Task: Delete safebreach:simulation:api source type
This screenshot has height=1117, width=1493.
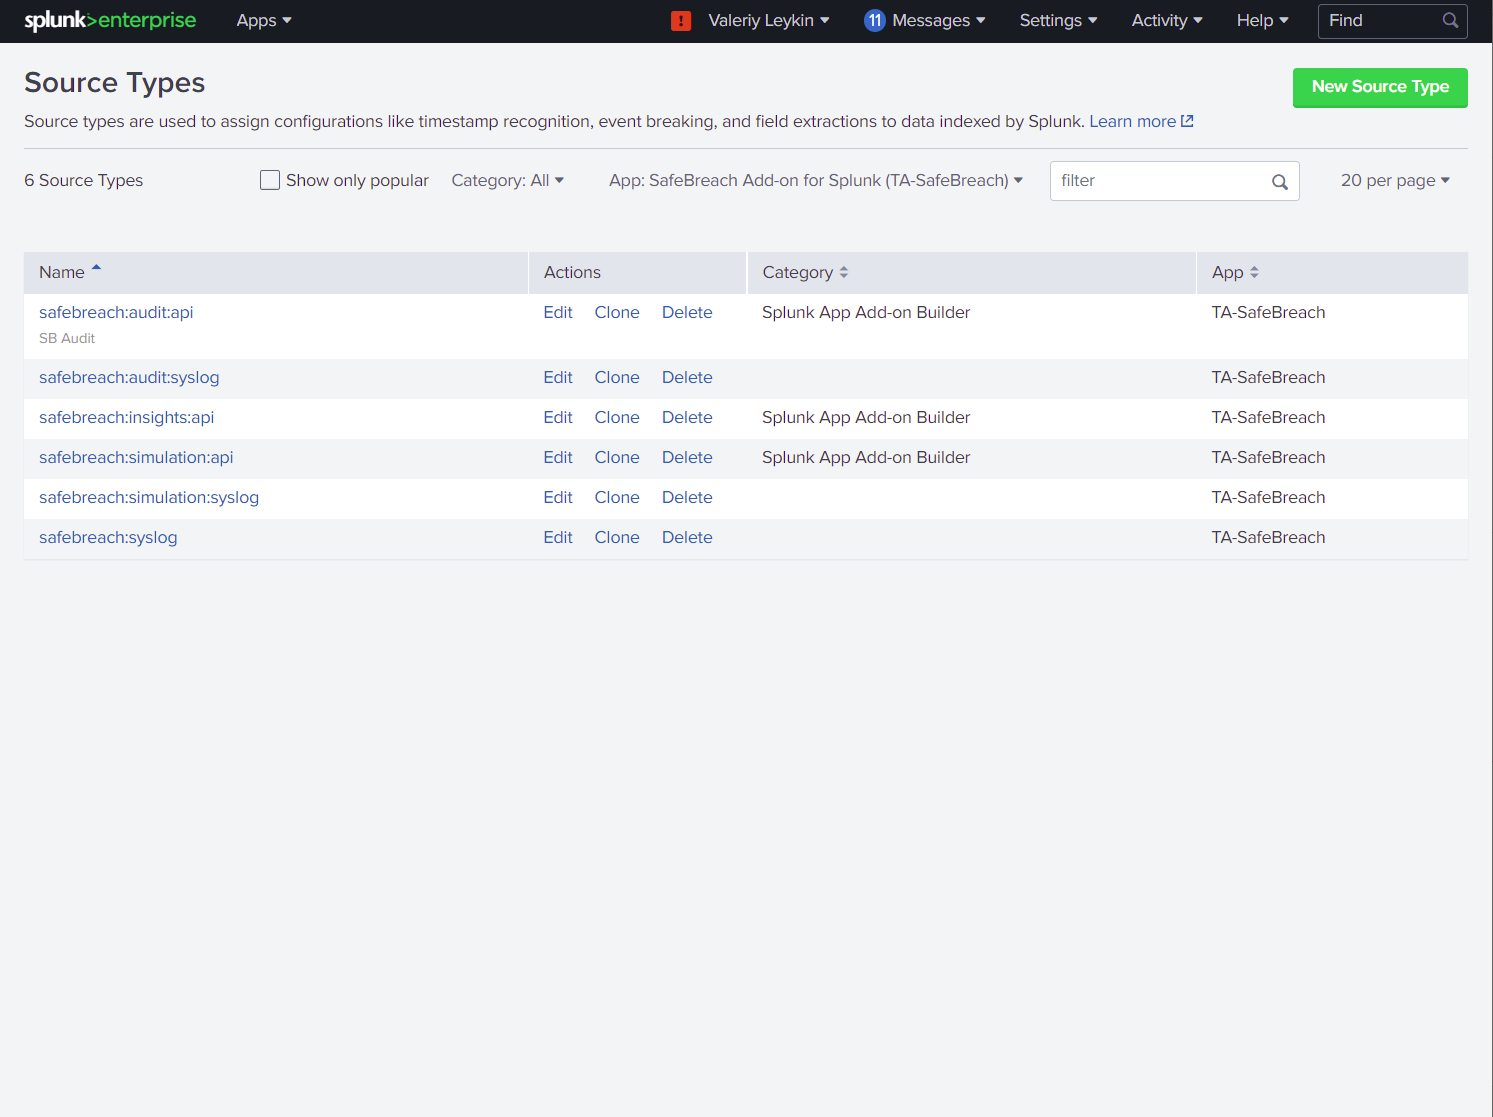Action: click(687, 457)
